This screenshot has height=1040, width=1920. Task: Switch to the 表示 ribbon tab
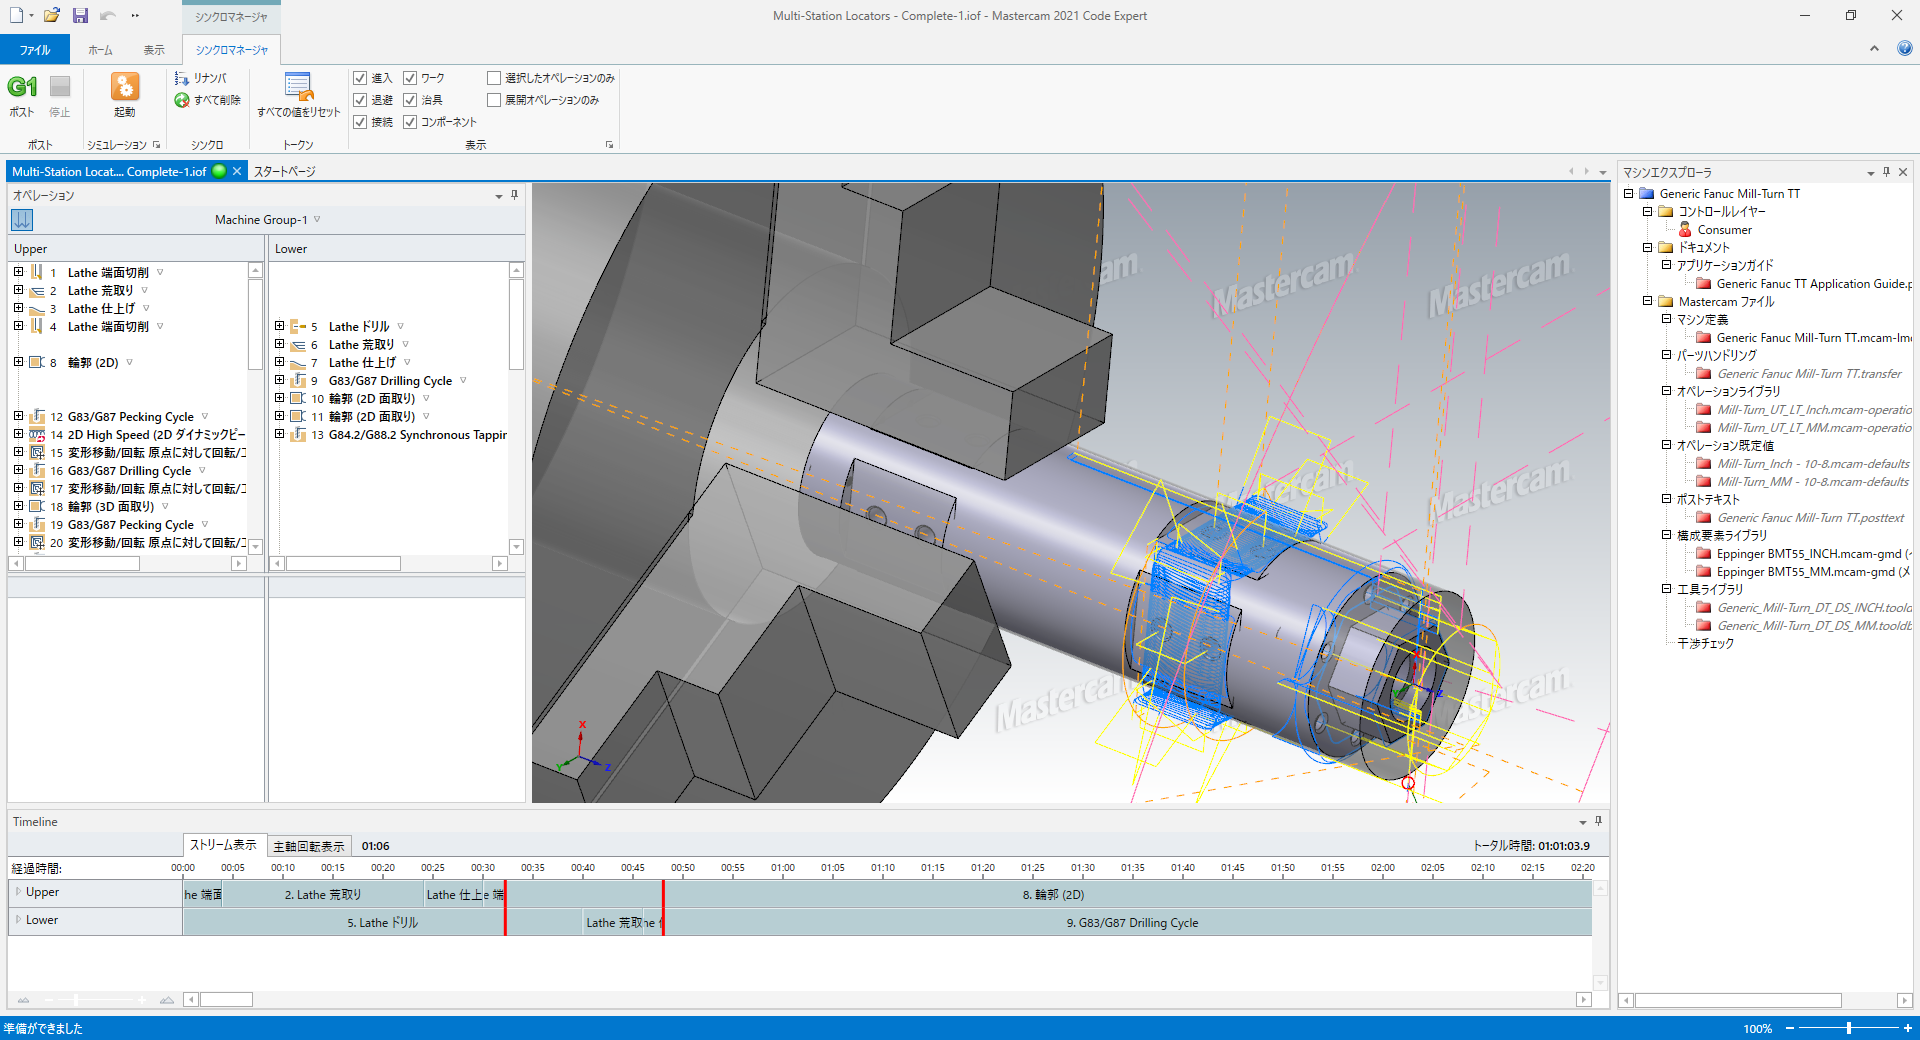pos(154,50)
